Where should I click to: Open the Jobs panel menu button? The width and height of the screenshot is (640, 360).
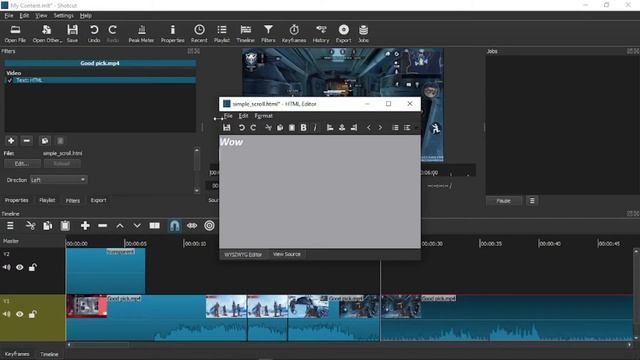[x=532, y=201]
